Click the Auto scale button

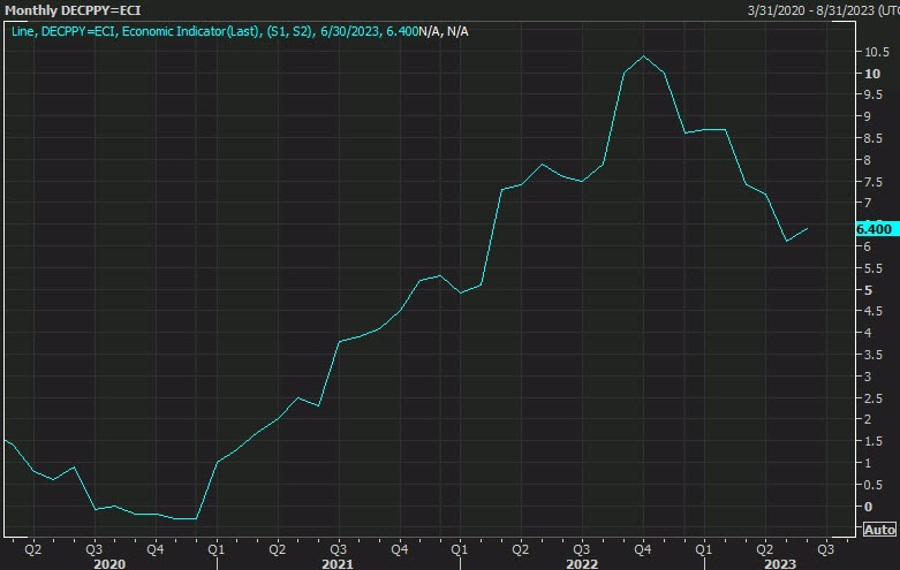point(878,529)
